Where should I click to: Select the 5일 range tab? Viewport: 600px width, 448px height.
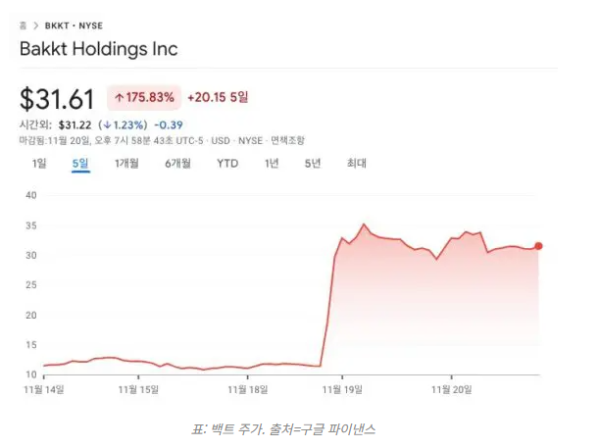click(80, 163)
